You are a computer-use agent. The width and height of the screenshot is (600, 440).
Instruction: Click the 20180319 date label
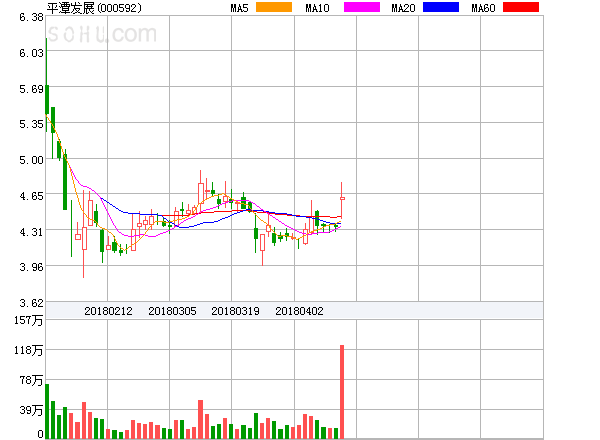coord(235,311)
